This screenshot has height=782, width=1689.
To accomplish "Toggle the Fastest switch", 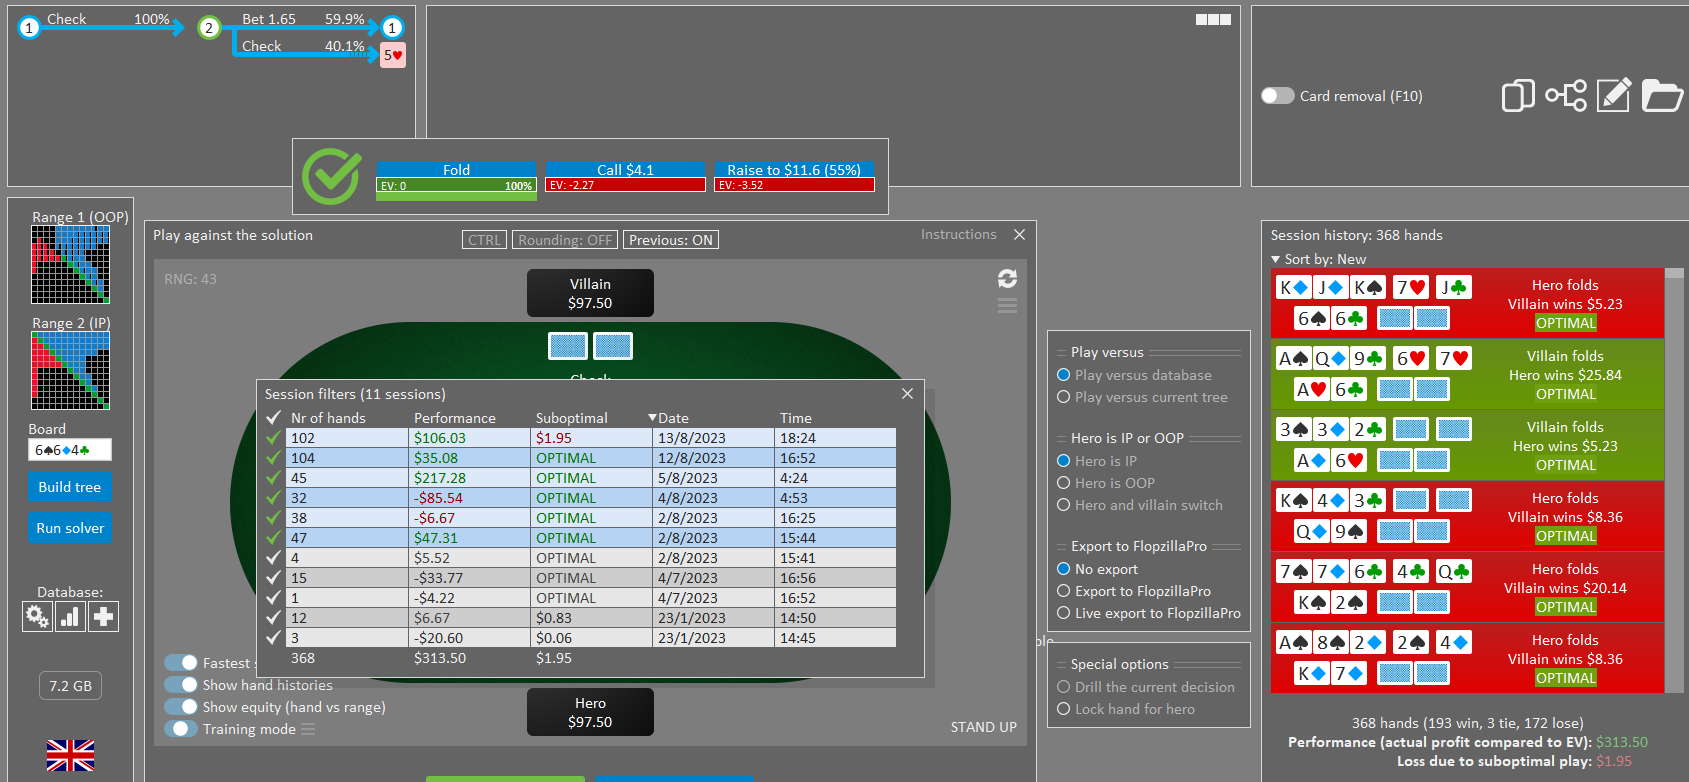I will tap(181, 663).
